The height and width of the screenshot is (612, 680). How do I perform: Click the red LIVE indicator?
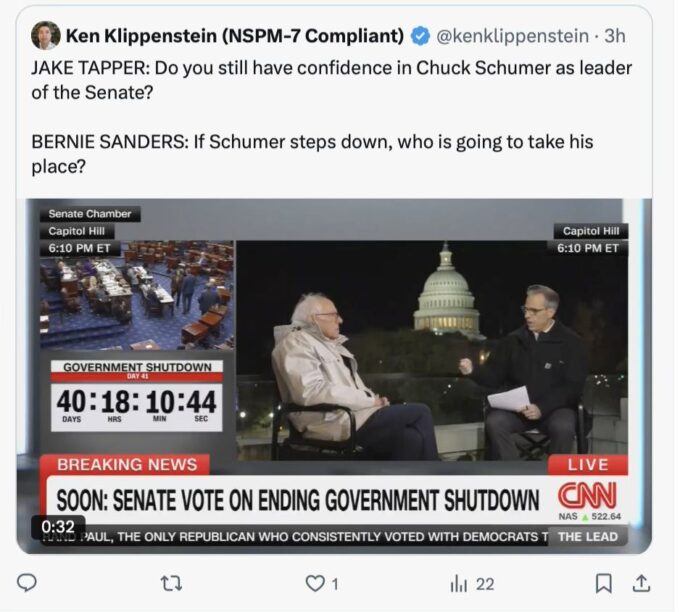tap(587, 465)
